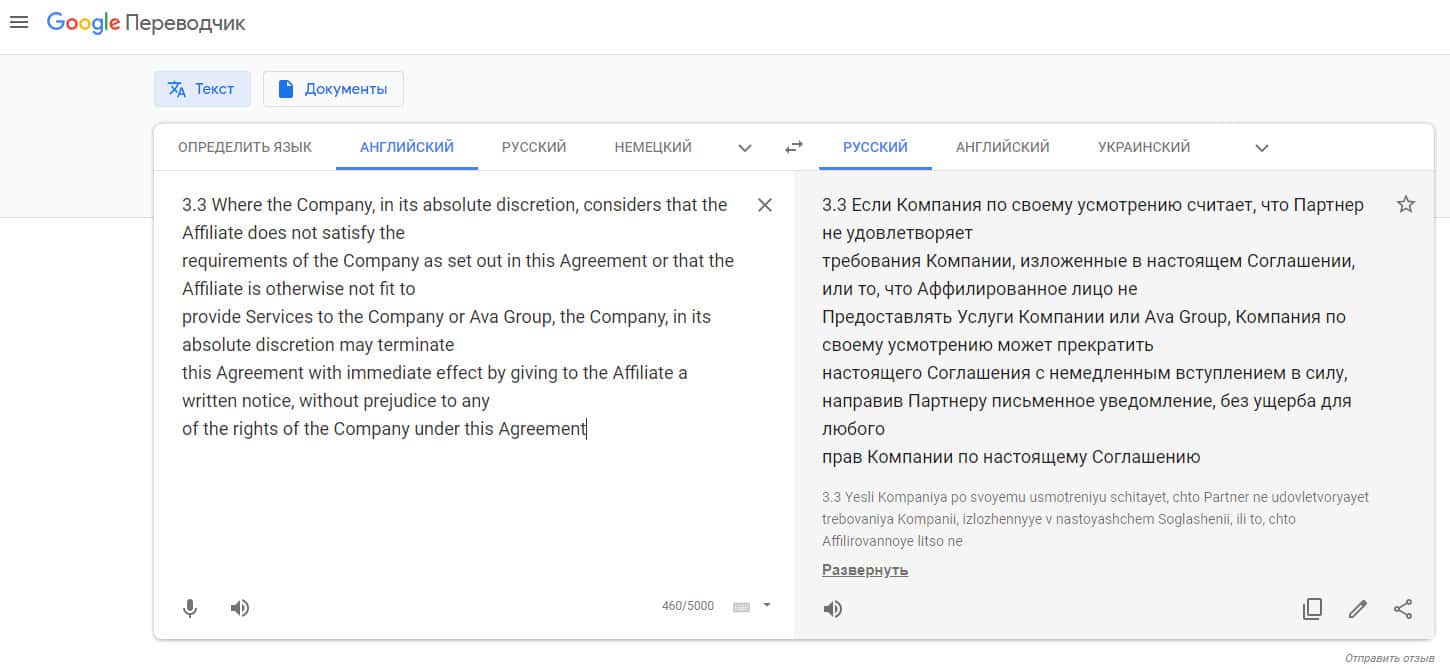Save translation with the star icon
The height and width of the screenshot is (669, 1450).
(1405, 205)
